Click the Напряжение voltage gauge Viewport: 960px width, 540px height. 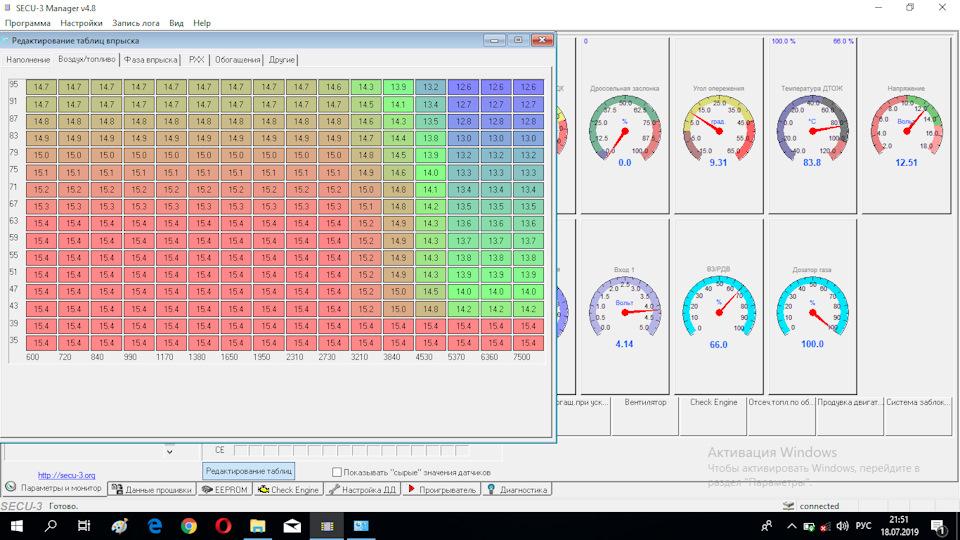906,126
